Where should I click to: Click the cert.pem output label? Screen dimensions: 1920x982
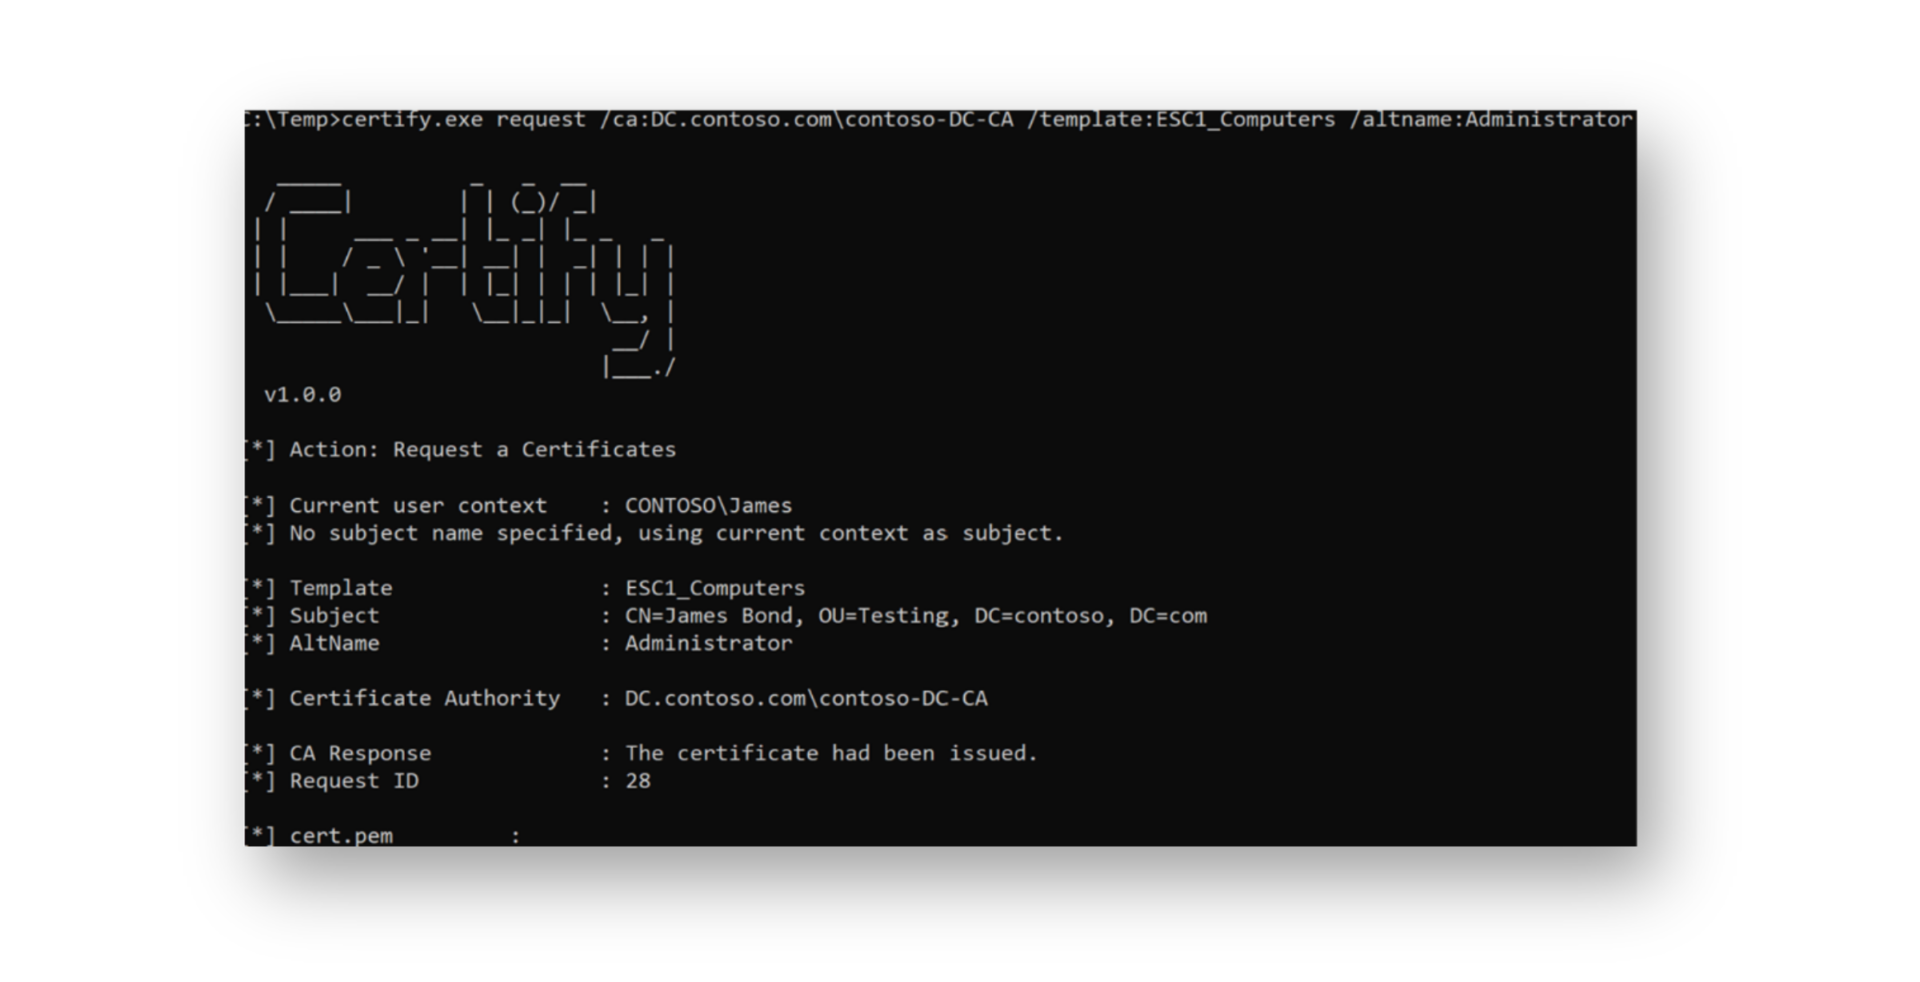coord(341,836)
